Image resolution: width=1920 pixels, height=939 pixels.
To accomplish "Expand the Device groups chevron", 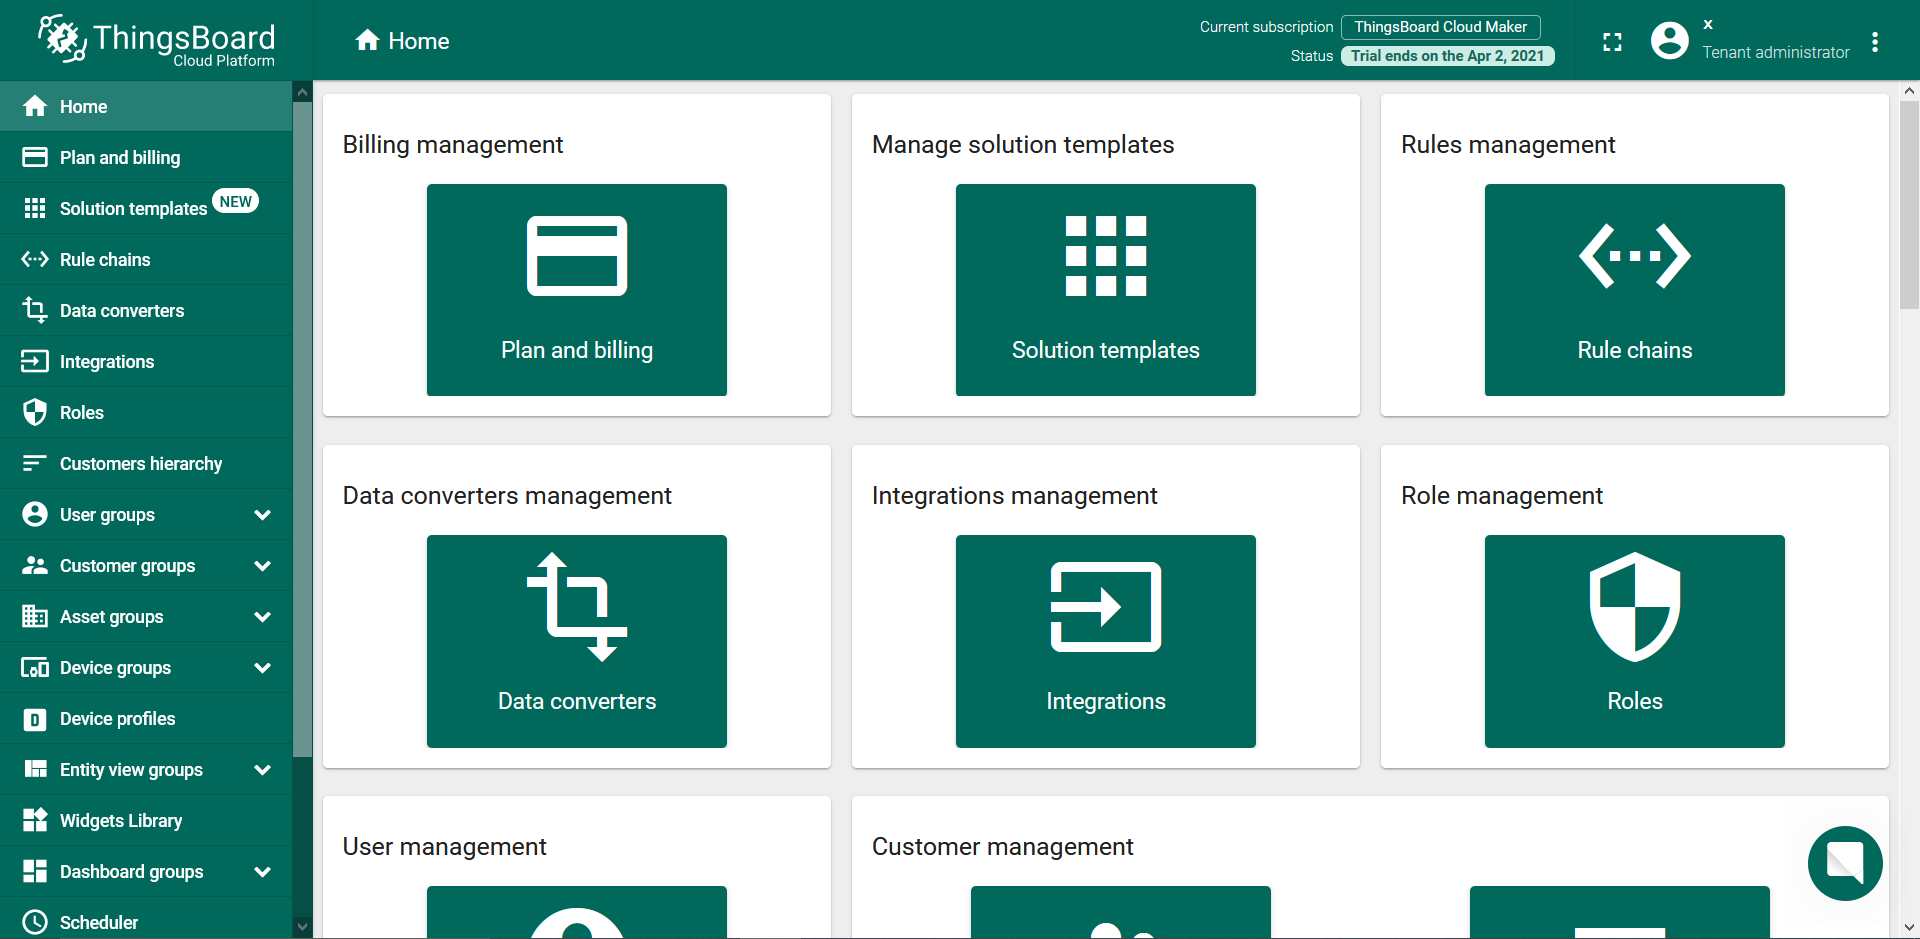I will pyautogui.click(x=262, y=668).
